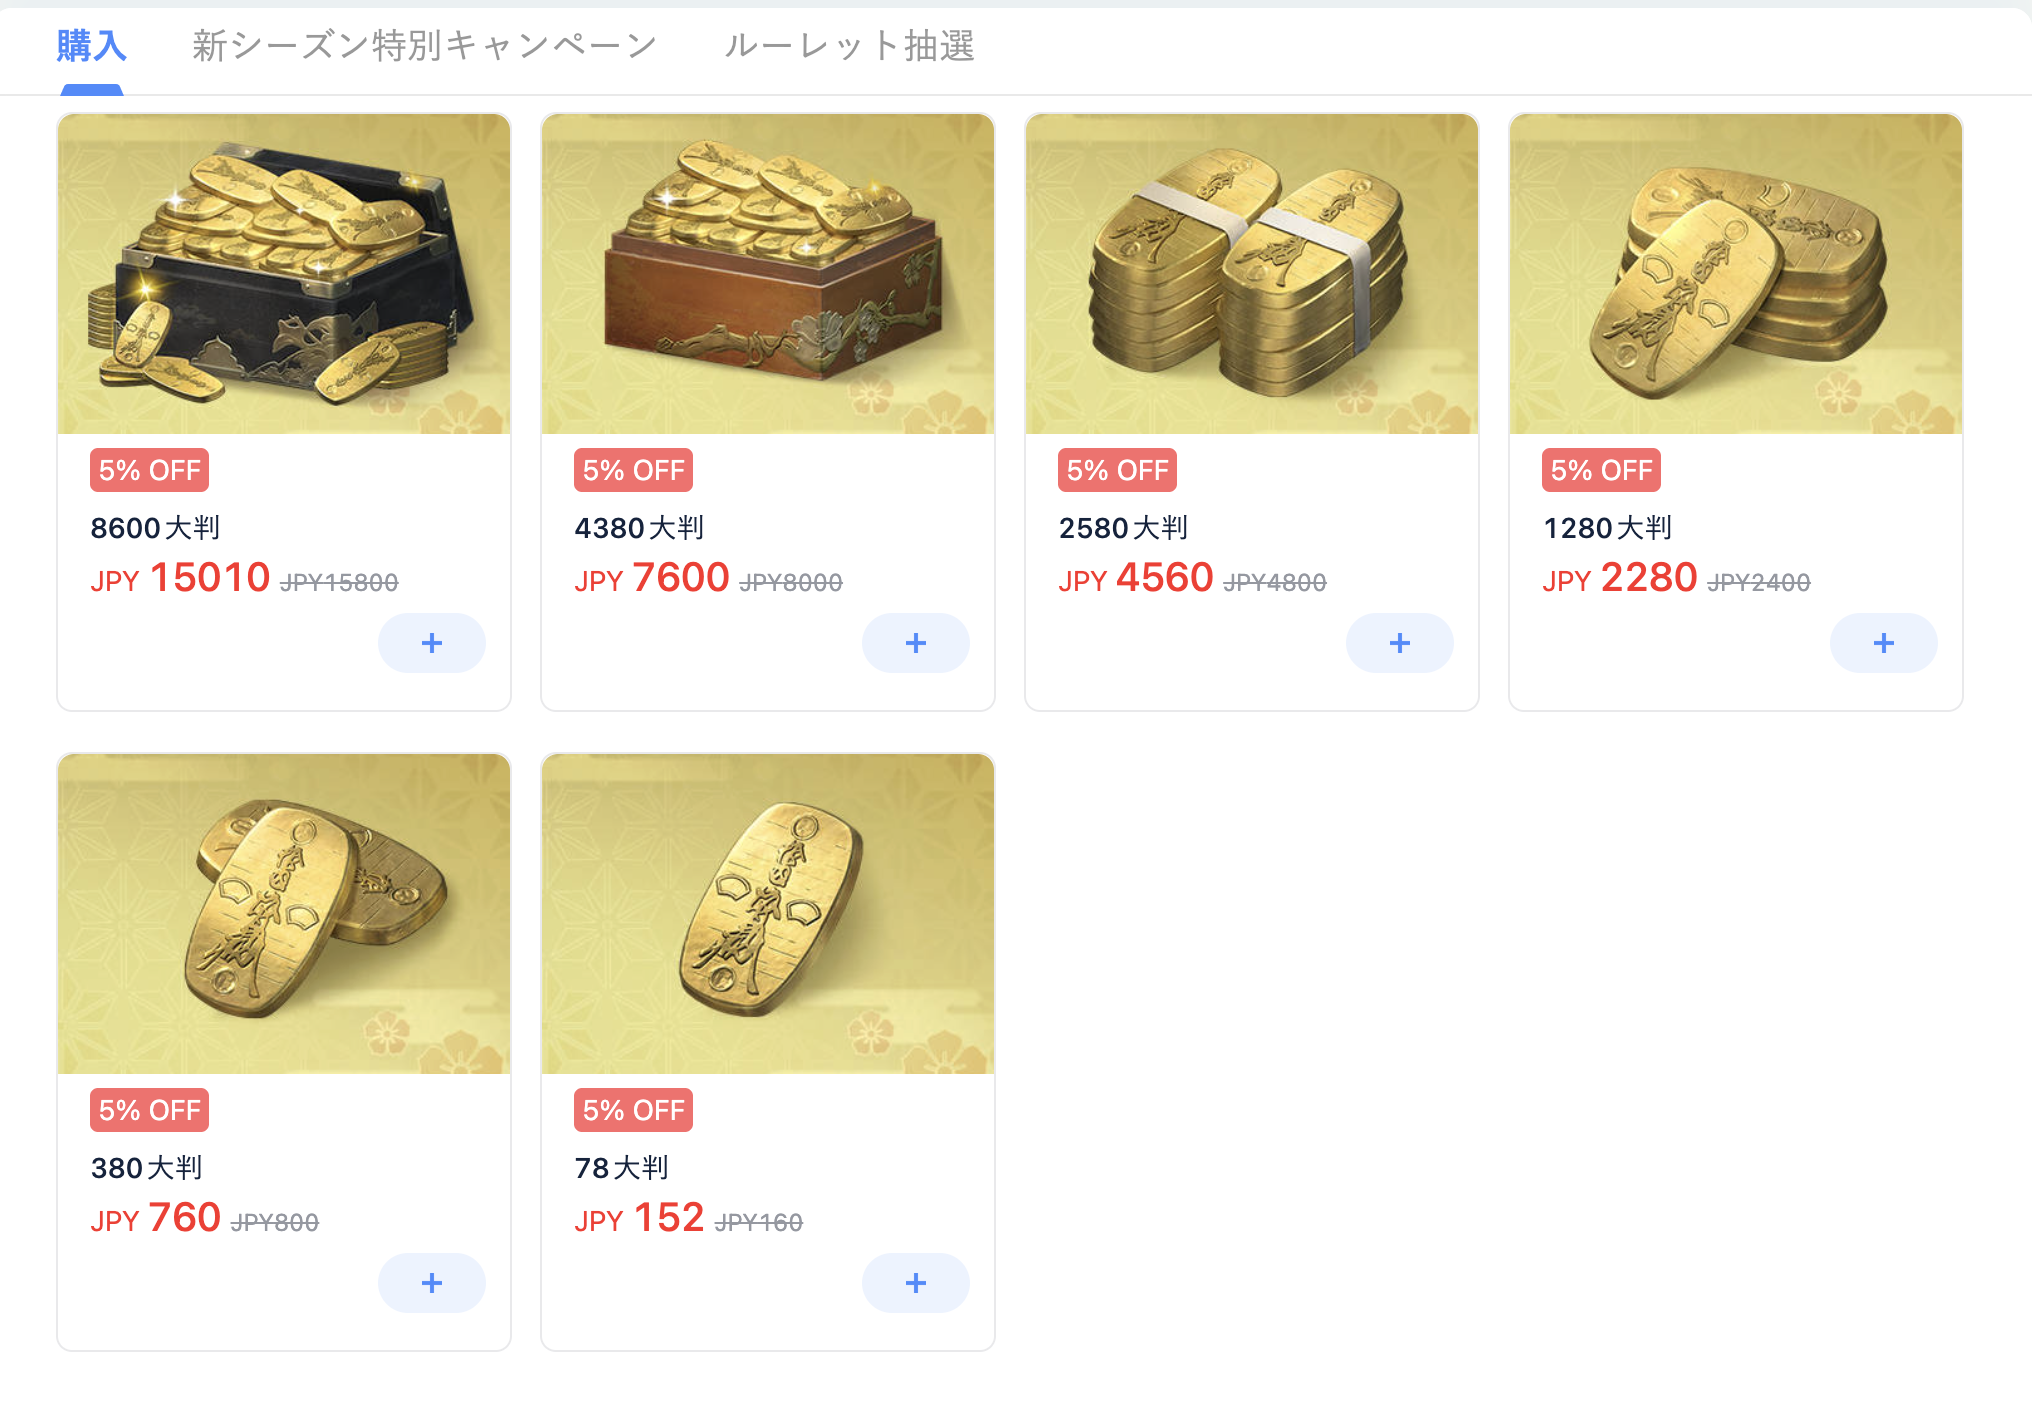
Task: Add the 8600大判 pack with plus button
Action: pos(432,643)
